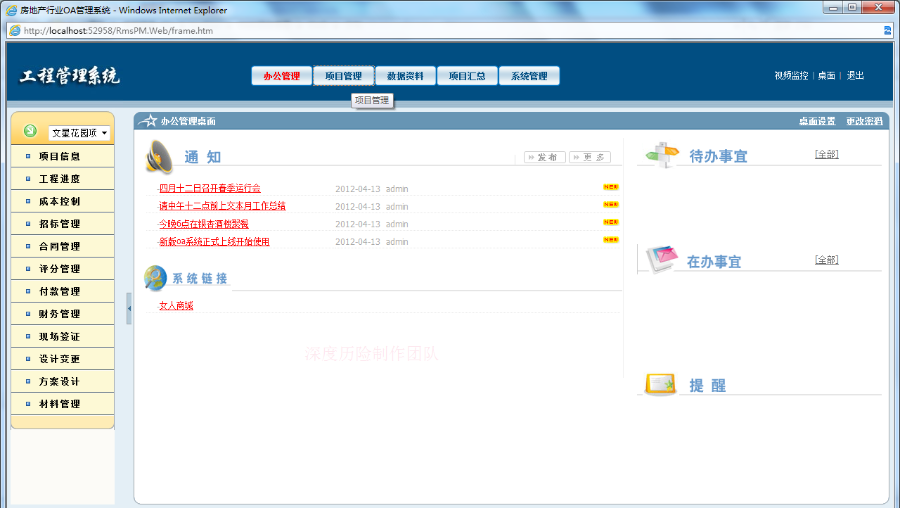Open the project selector dropdown 文星花园项
The image size is (900, 508).
pyautogui.click(x=79, y=133)
